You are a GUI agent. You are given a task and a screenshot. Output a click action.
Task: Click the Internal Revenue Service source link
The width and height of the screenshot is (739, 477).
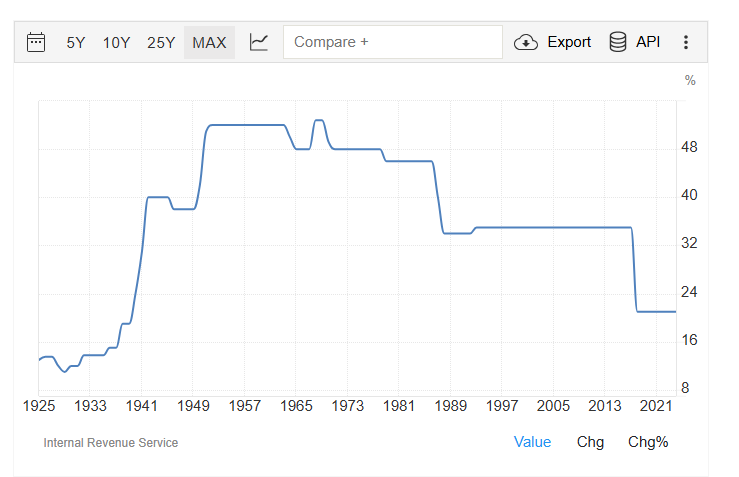(111, 442)
